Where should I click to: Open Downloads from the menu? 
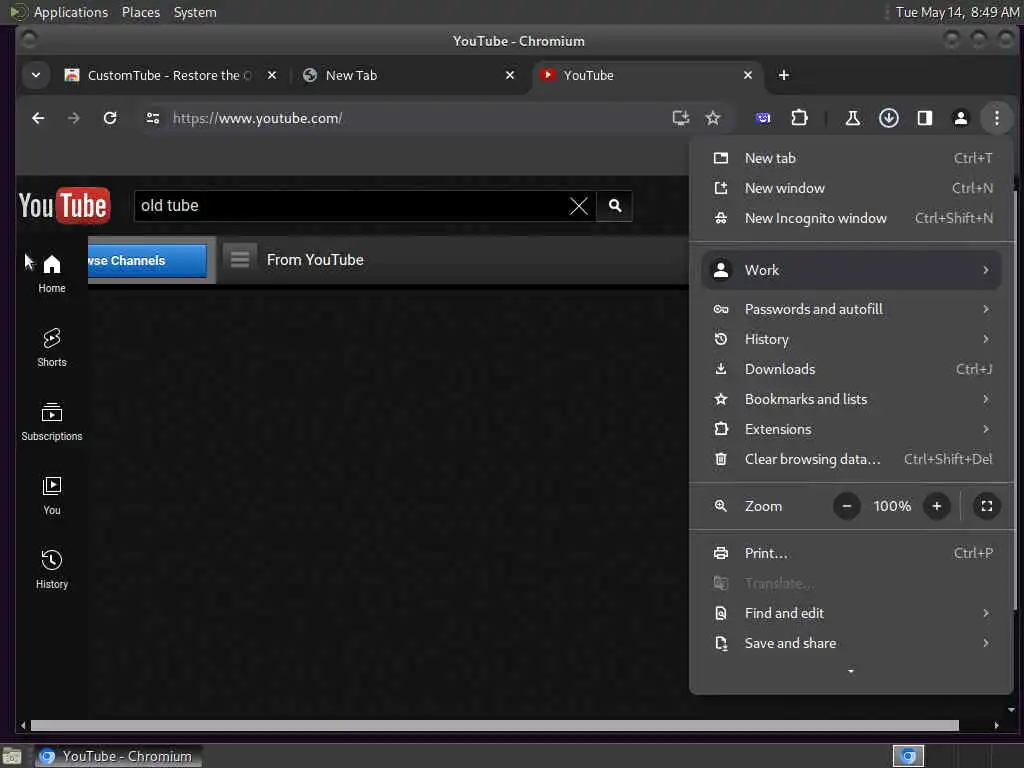point(851,369)
